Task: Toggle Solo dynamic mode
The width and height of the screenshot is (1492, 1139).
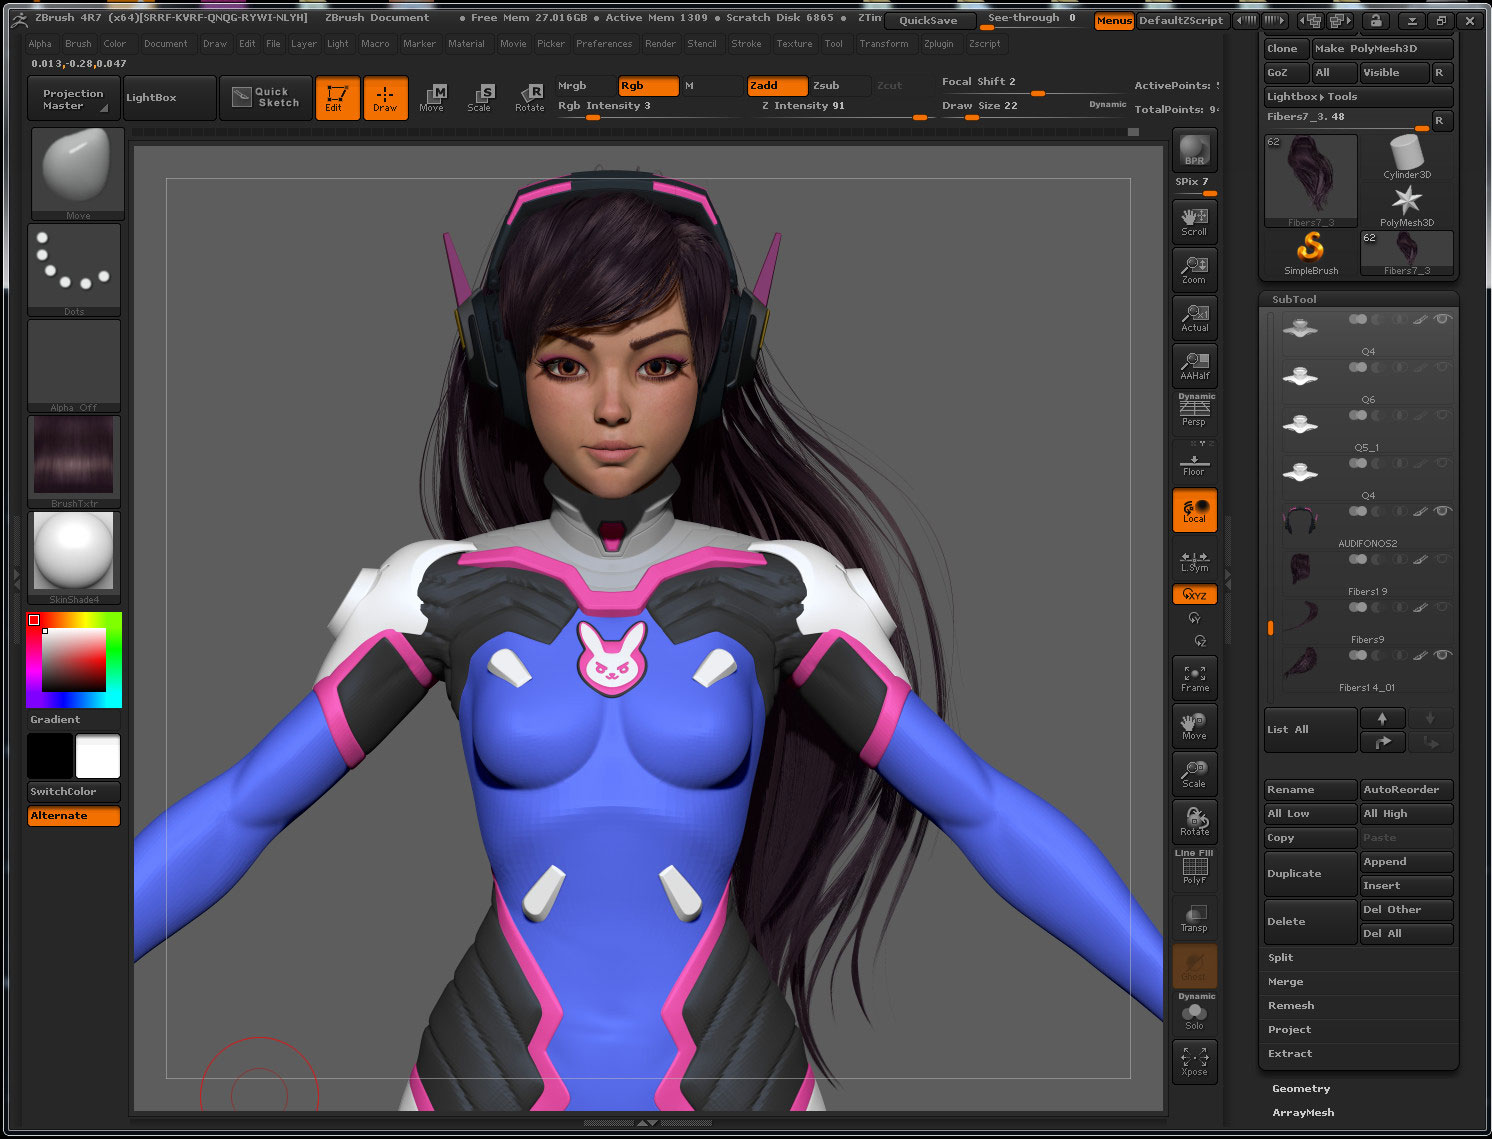Action: (x=1194, y=1013)
